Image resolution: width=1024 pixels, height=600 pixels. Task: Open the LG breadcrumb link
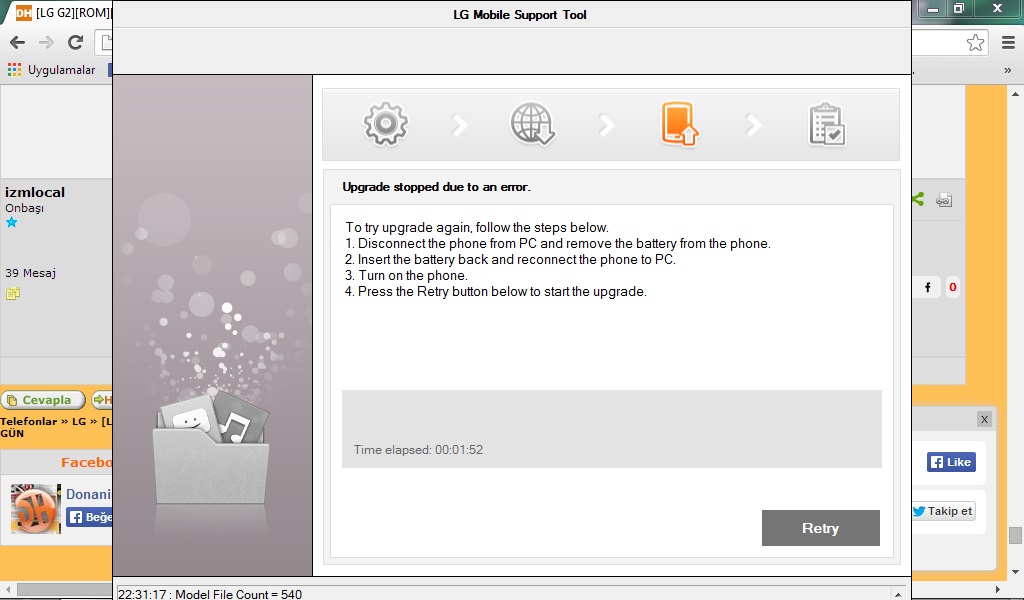click(79, 421)
